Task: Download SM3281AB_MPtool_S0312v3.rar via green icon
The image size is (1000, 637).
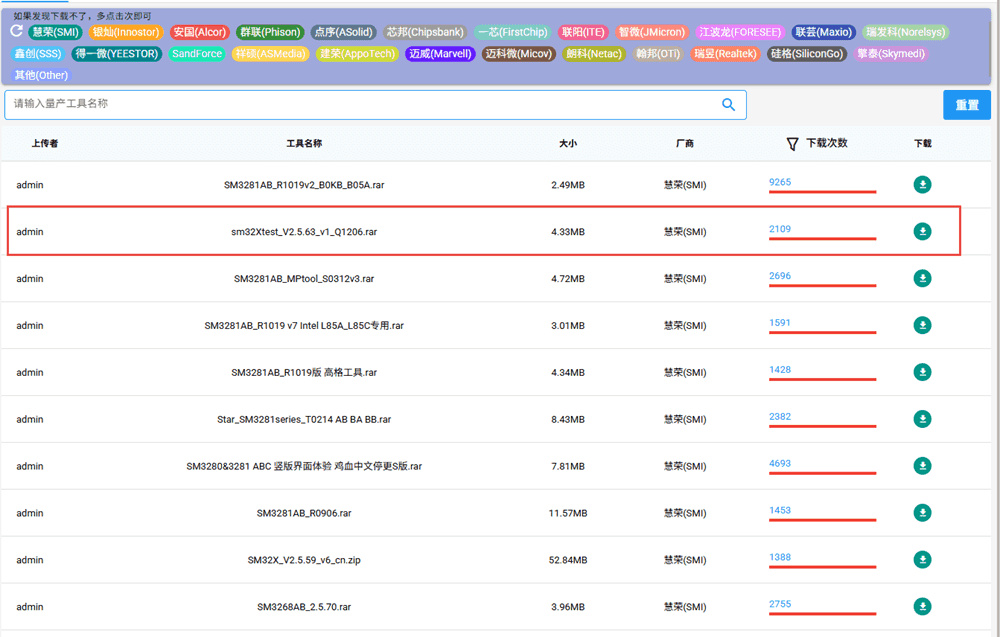Action: pos(922,278)
